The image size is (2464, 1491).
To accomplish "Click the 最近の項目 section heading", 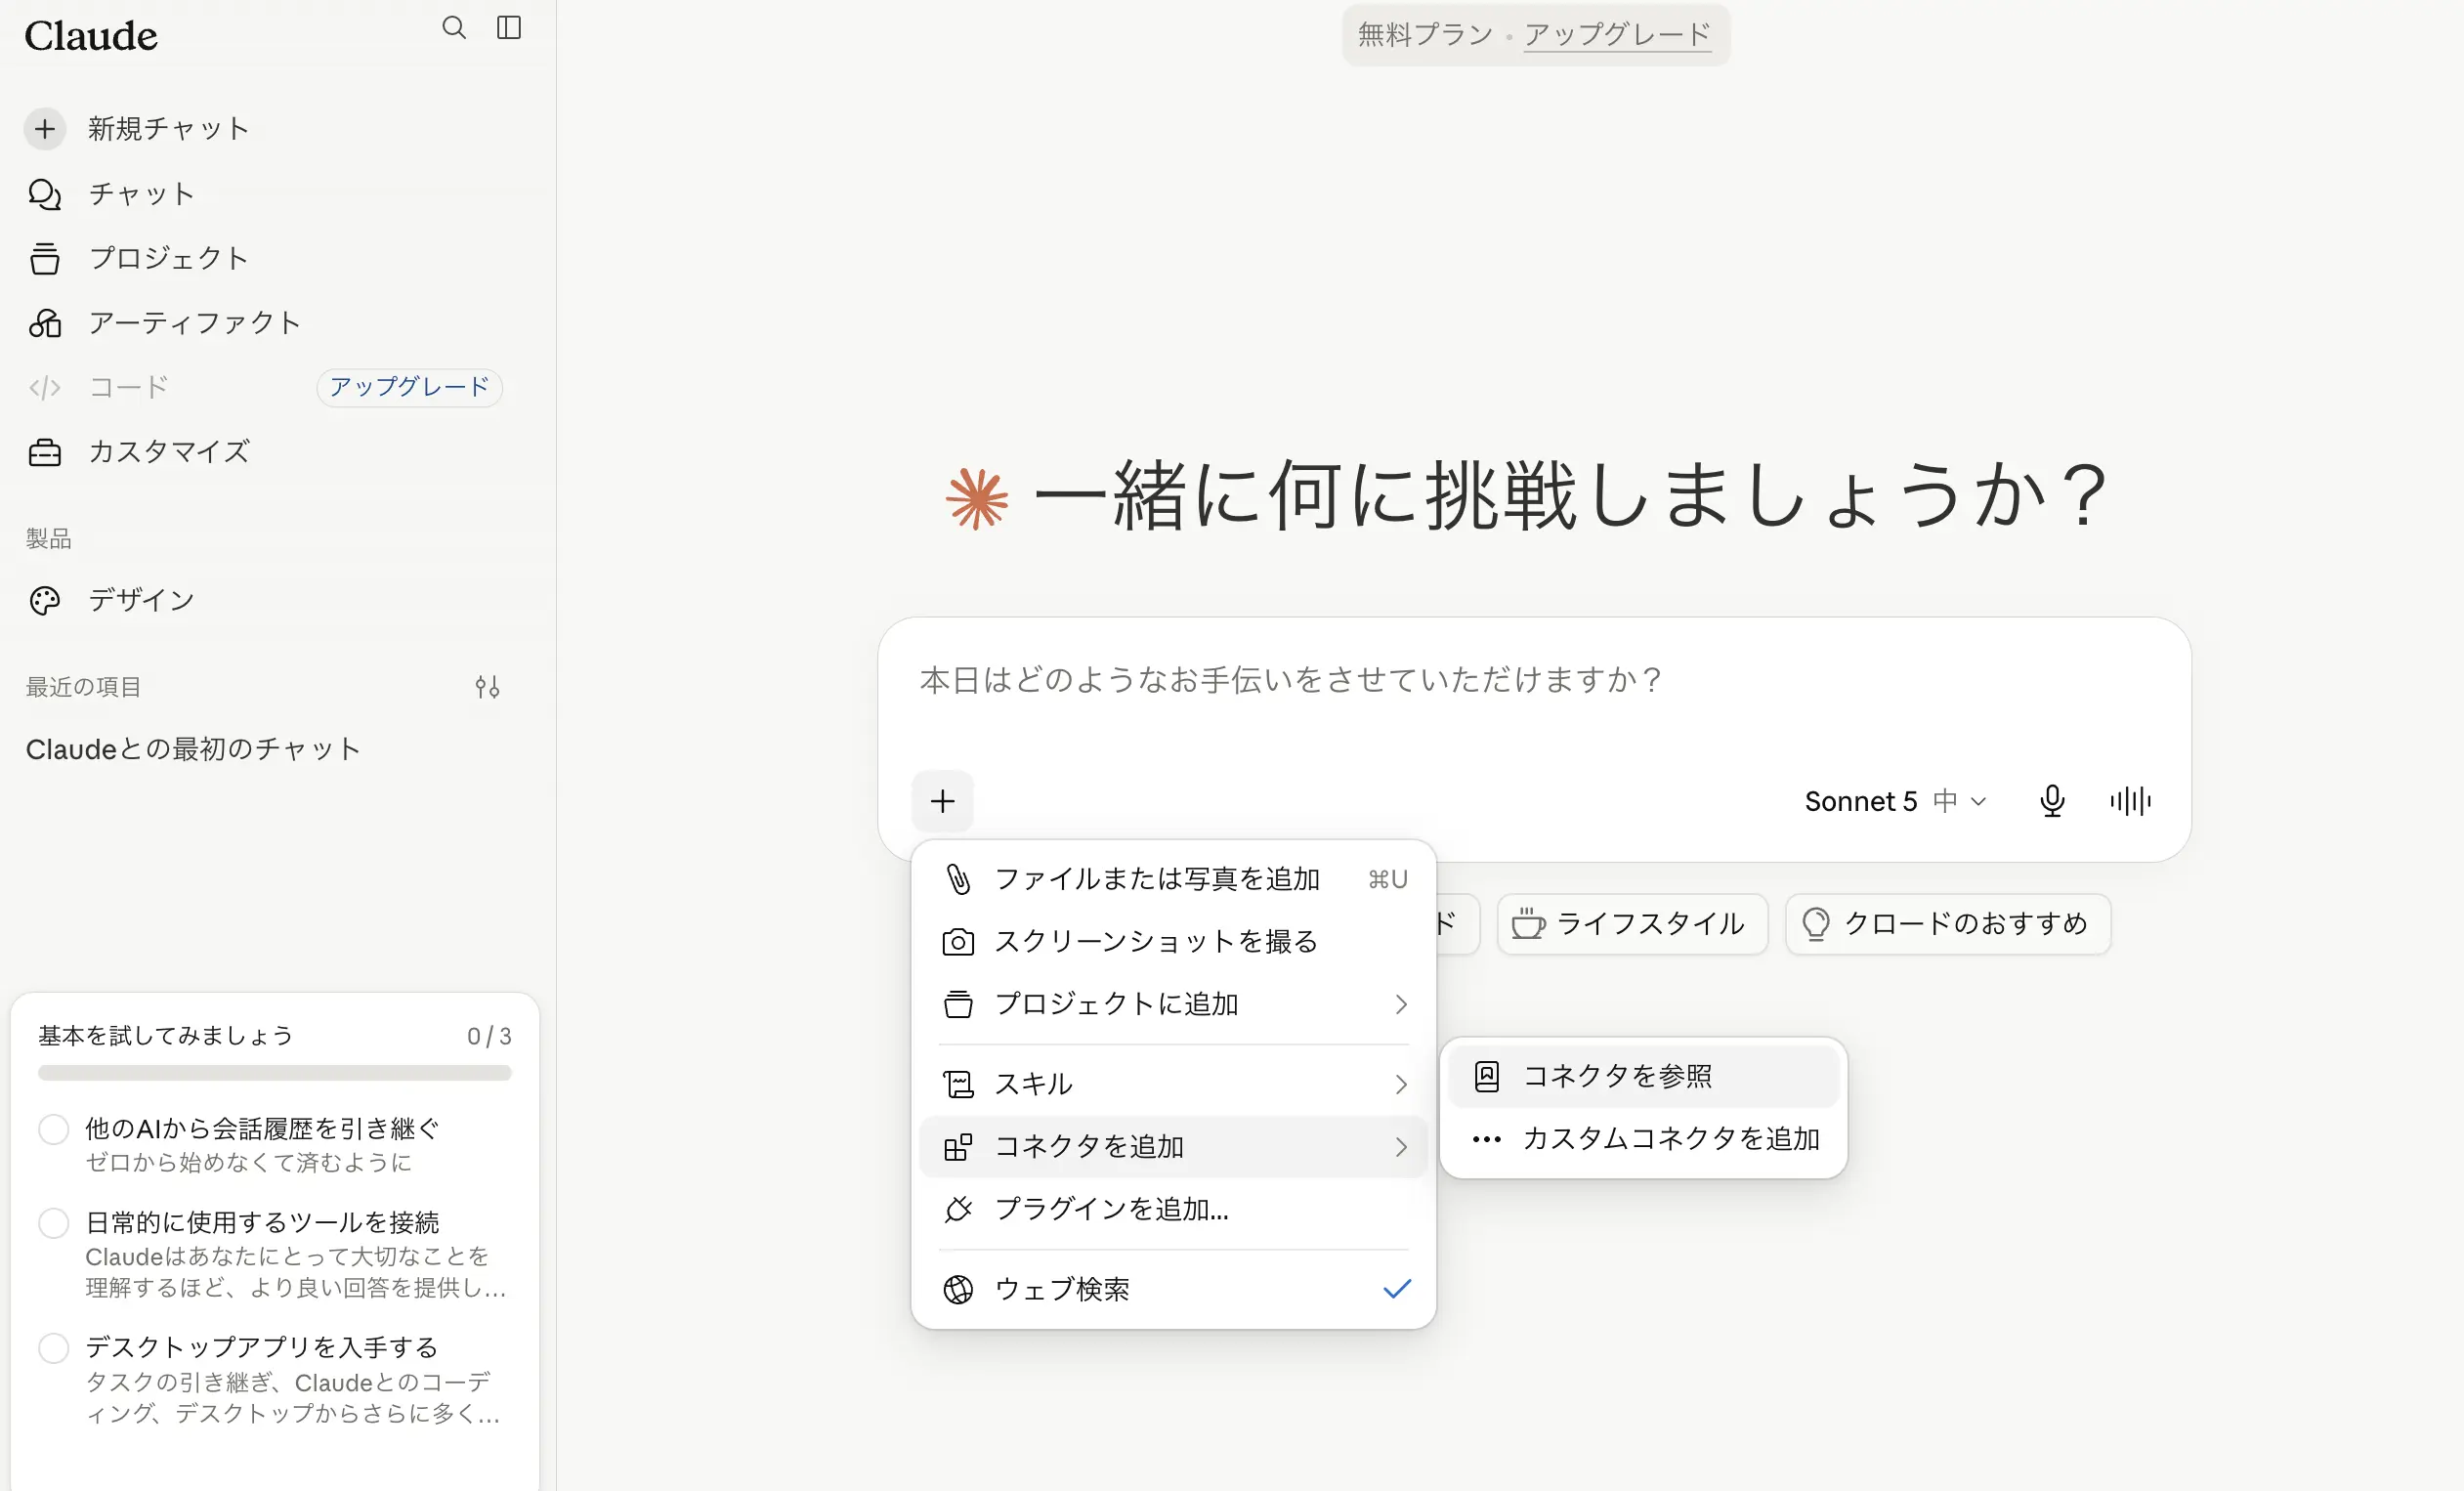I will [83, 687].
